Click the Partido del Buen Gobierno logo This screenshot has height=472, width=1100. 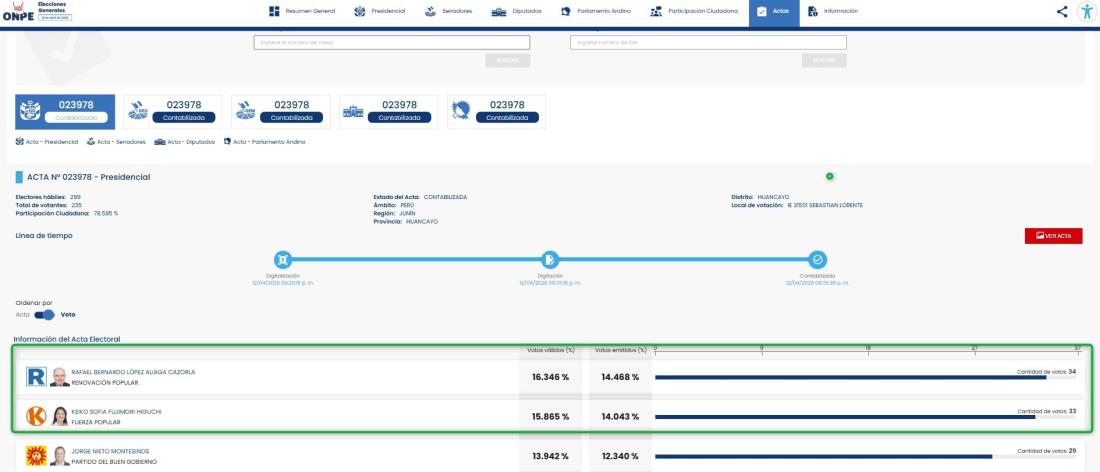[x=35, y=456]
